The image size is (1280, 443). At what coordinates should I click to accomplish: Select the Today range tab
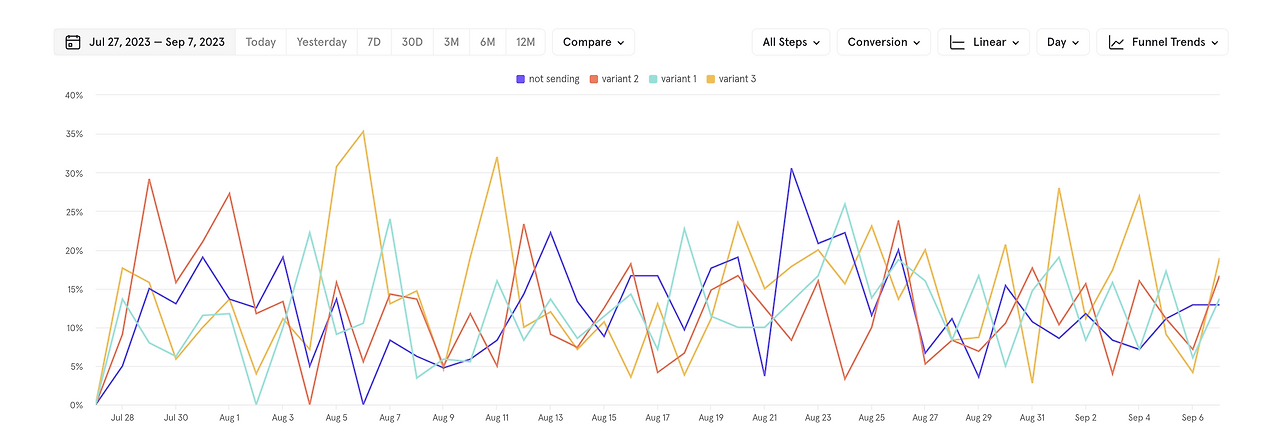click(x=261, y=42)
